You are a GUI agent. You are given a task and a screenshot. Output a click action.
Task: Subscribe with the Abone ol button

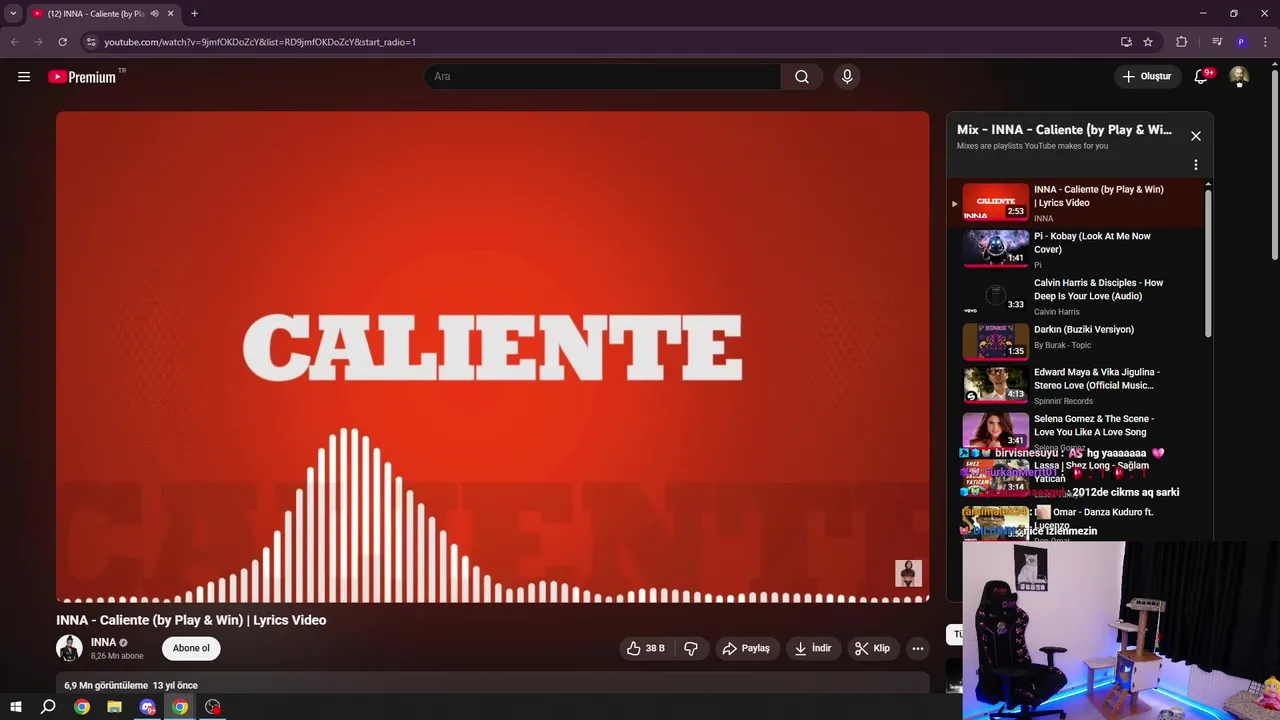coord(191,648)
